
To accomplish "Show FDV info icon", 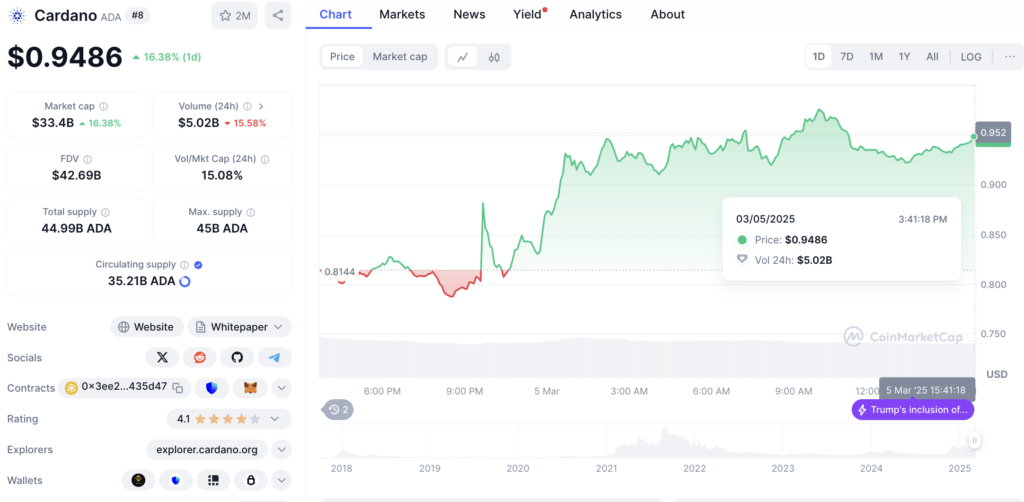I will point(88,159).
